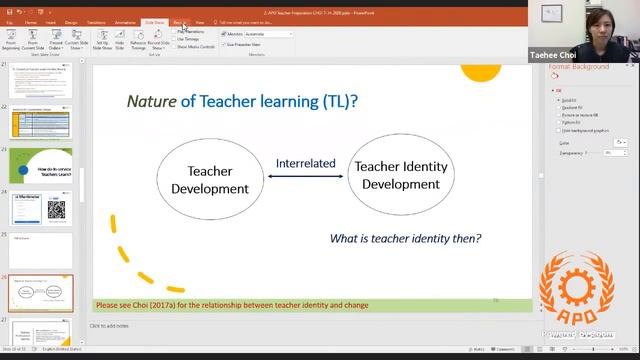Toggle Notes button in status bar
This screenshot has width=640, height=360.
476,349
